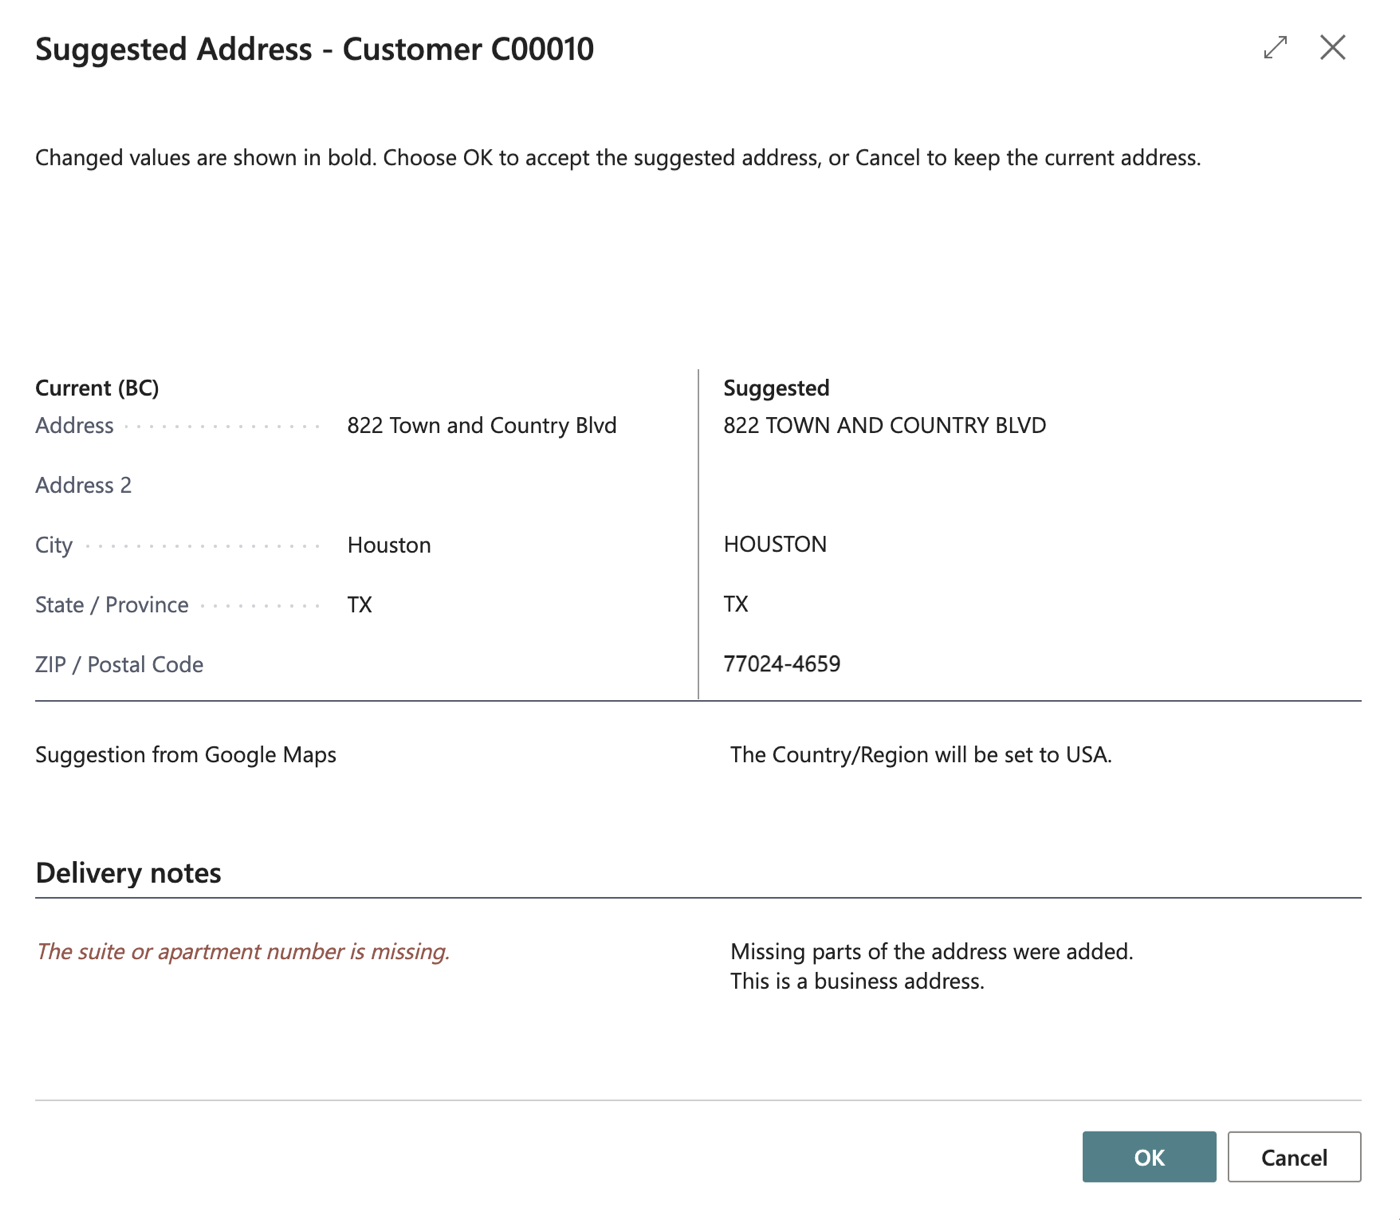Click the suggested address 822 TOWN AND COUNTRY BLVD
The image size is (1400, 1220).
[885, 425]
